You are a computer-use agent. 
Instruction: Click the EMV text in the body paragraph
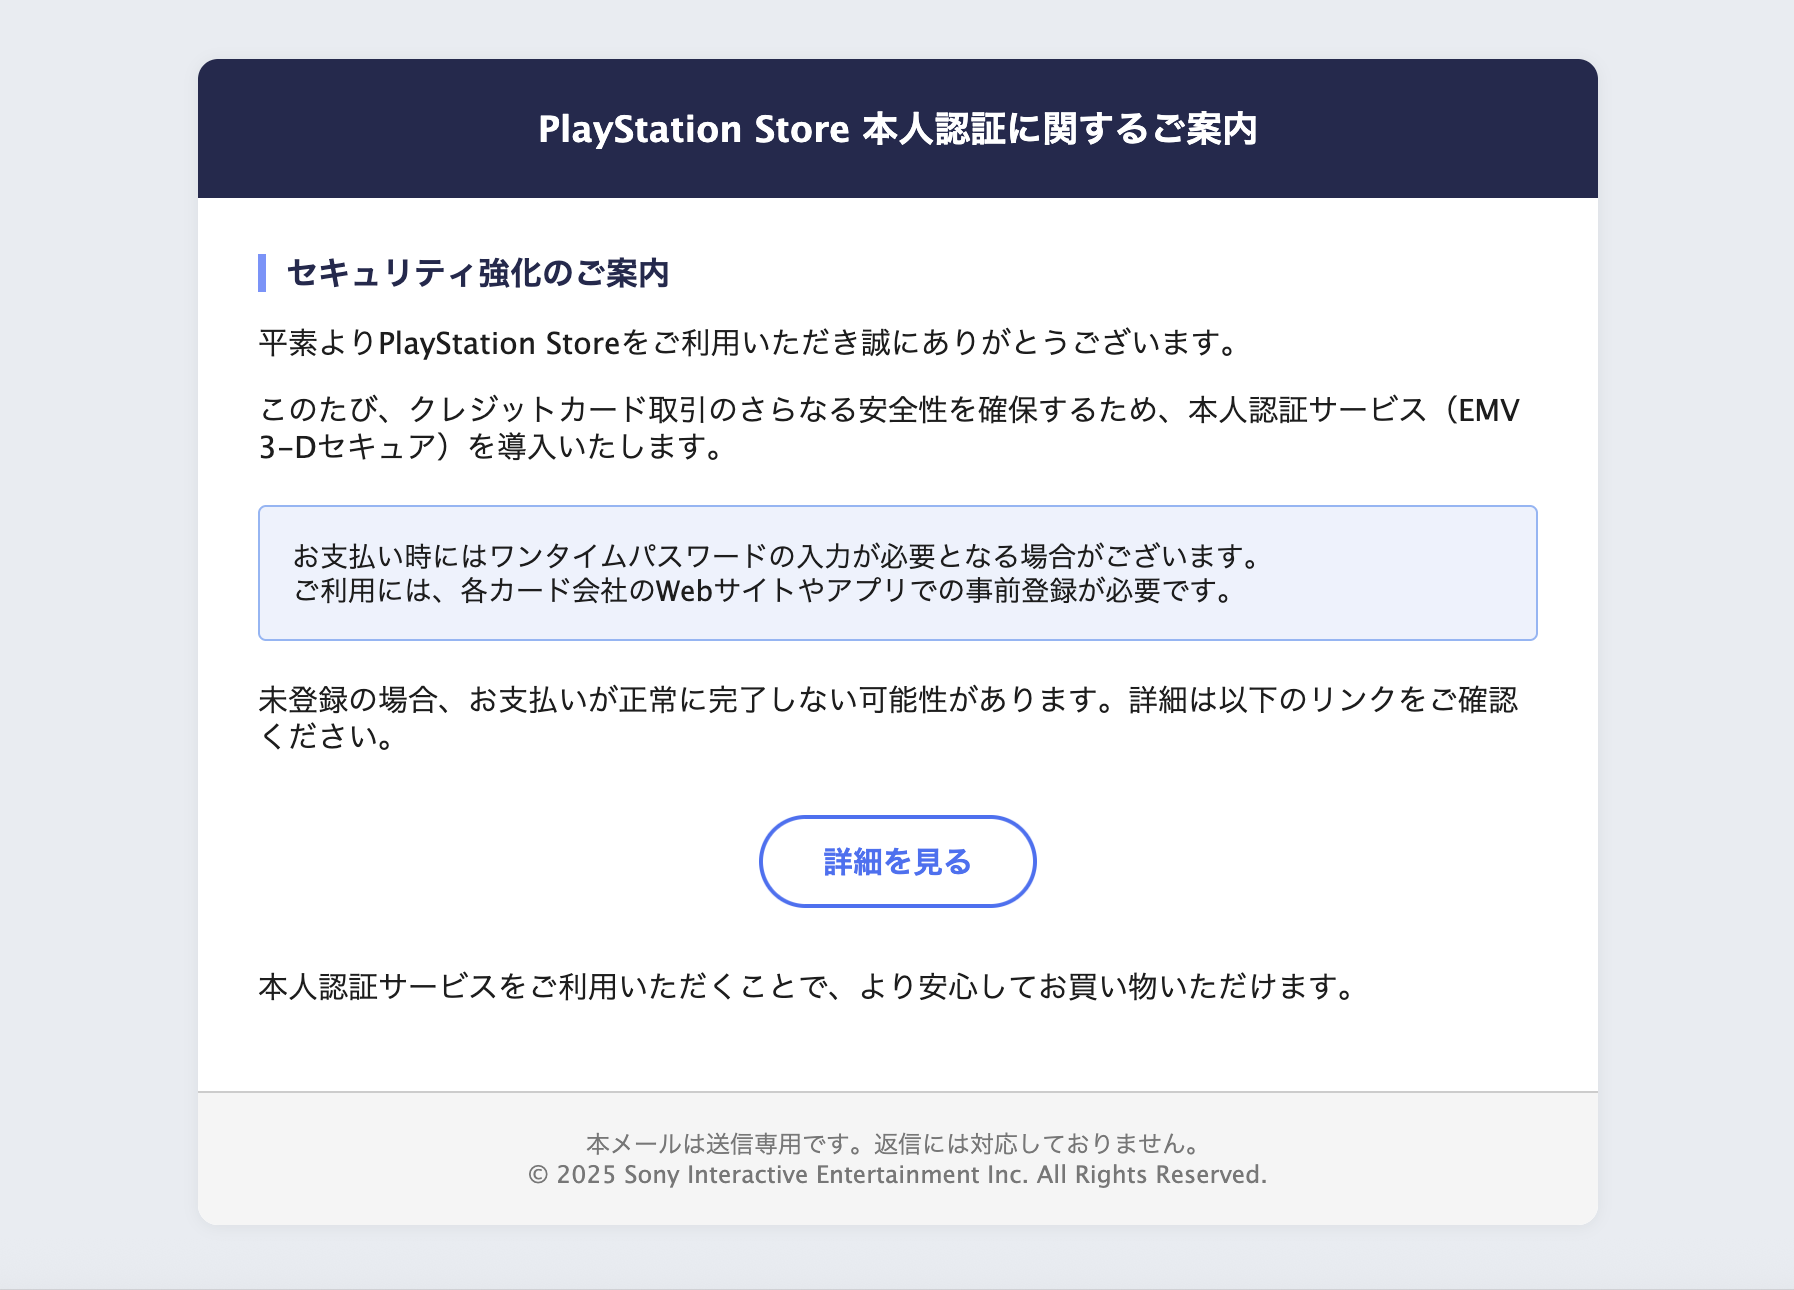(1488, 410)
